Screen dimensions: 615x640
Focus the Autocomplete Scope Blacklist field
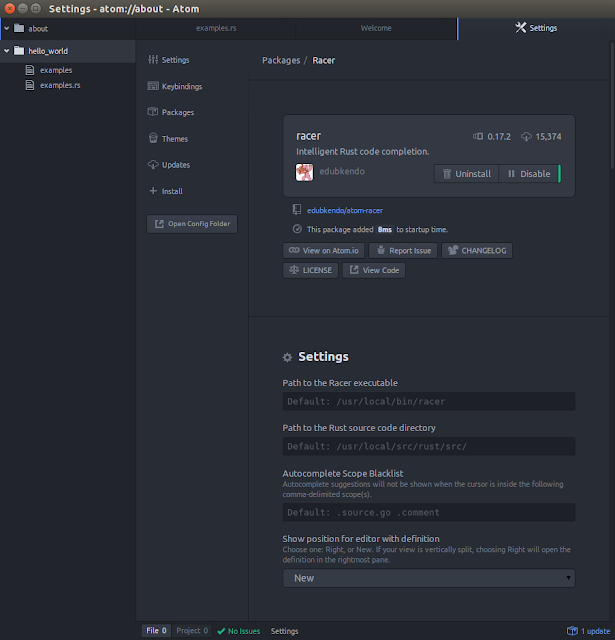(x=429, y=512)
